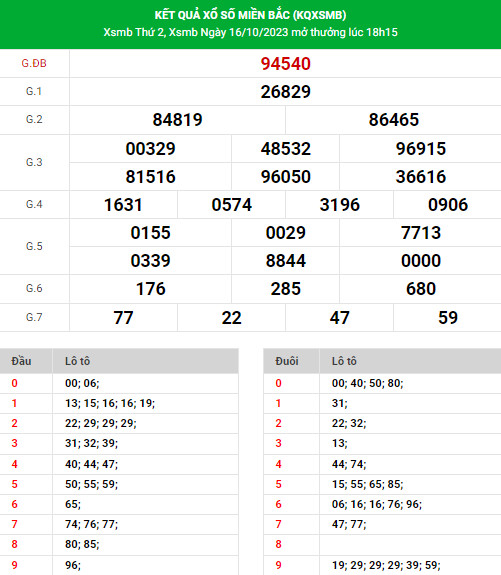Click G.7 number 59

click(448, 318)
